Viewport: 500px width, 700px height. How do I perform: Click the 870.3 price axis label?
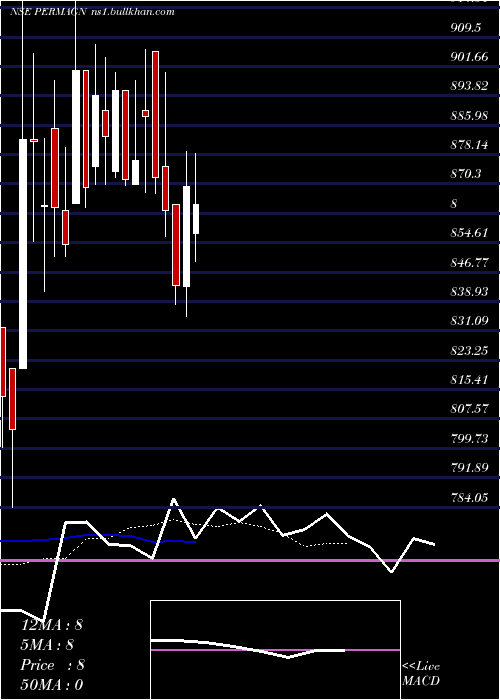[466, 174]
